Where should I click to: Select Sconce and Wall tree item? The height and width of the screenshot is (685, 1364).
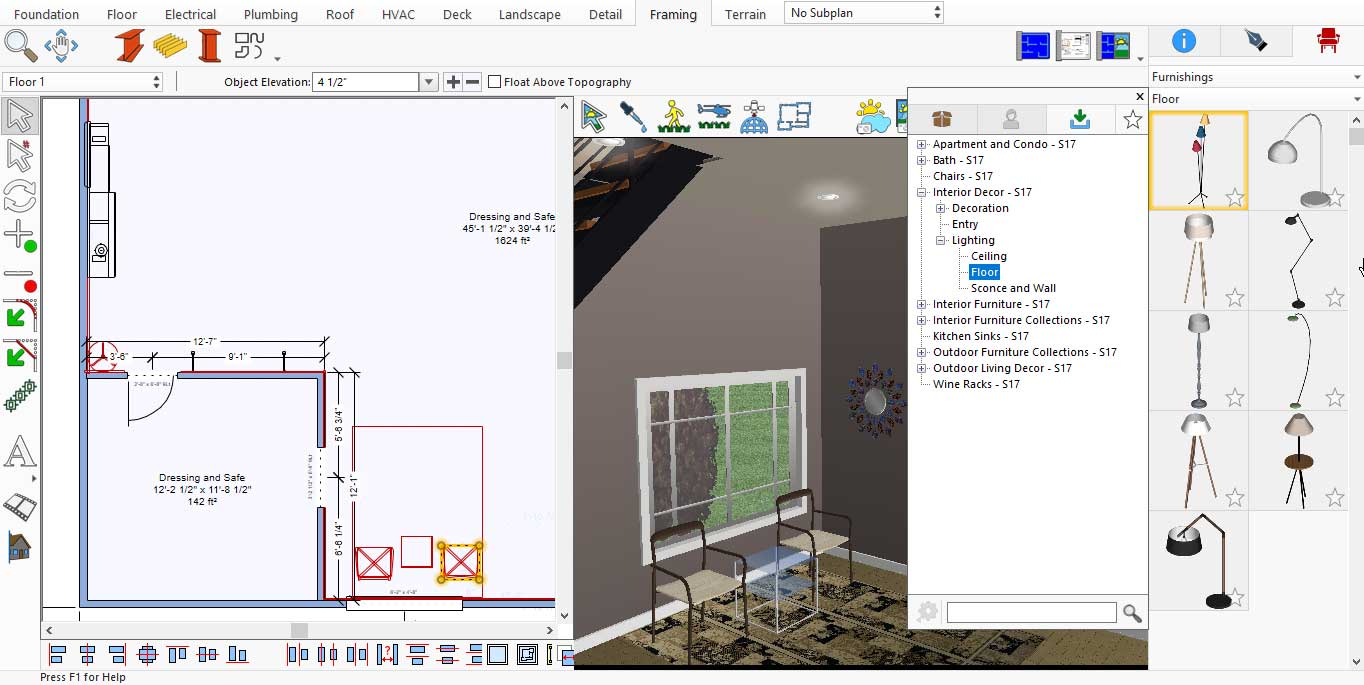1013,288
